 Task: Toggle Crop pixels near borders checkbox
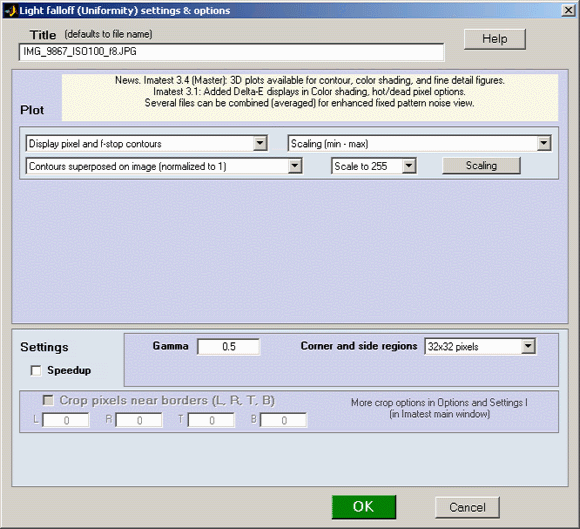tap(48, 400)
